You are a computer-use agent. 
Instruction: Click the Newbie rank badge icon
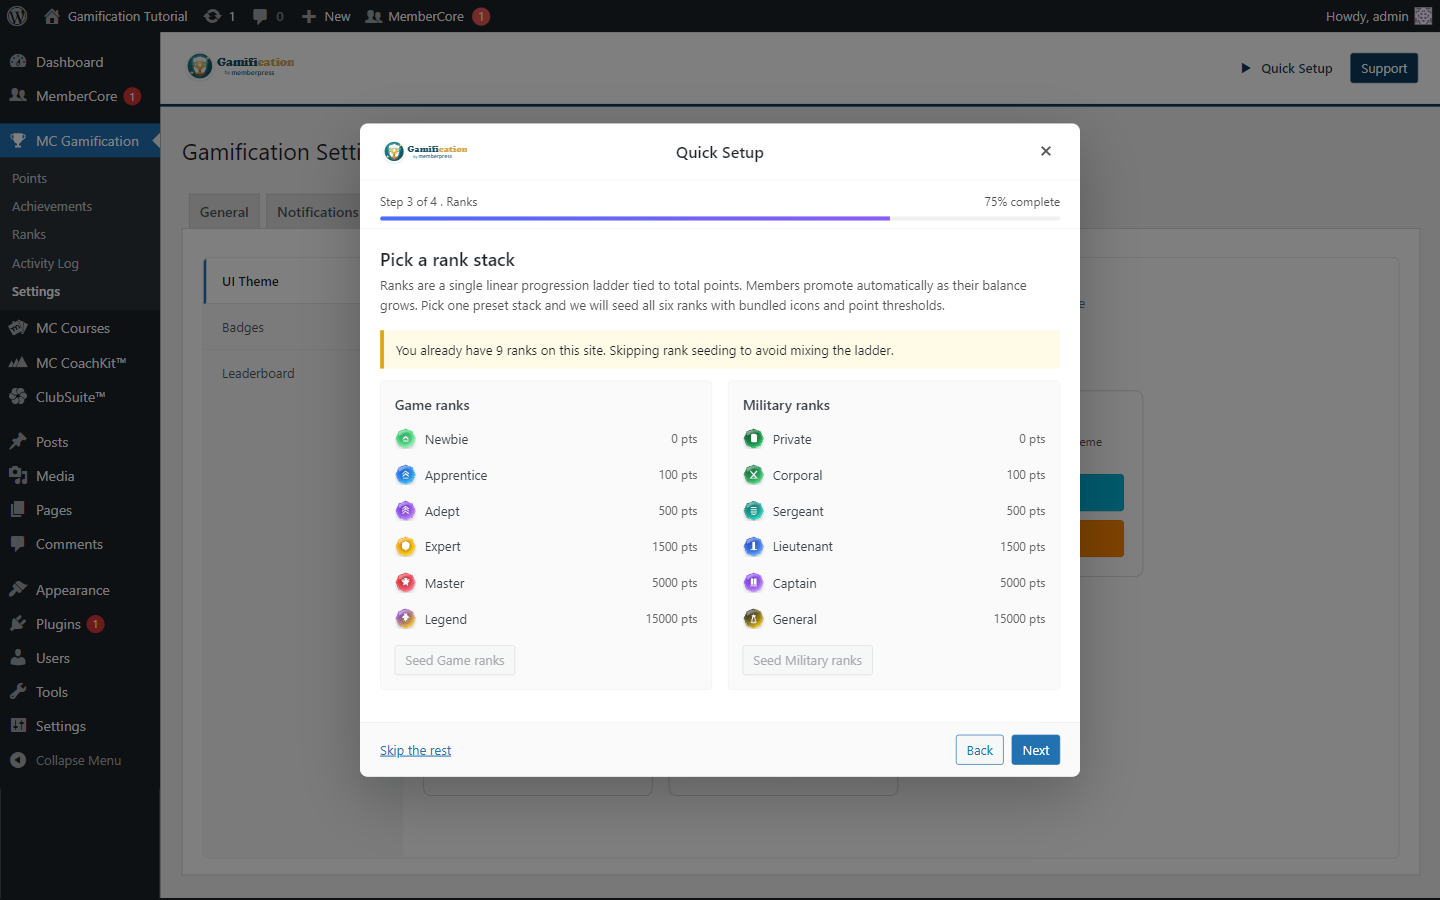click(405, 439)
